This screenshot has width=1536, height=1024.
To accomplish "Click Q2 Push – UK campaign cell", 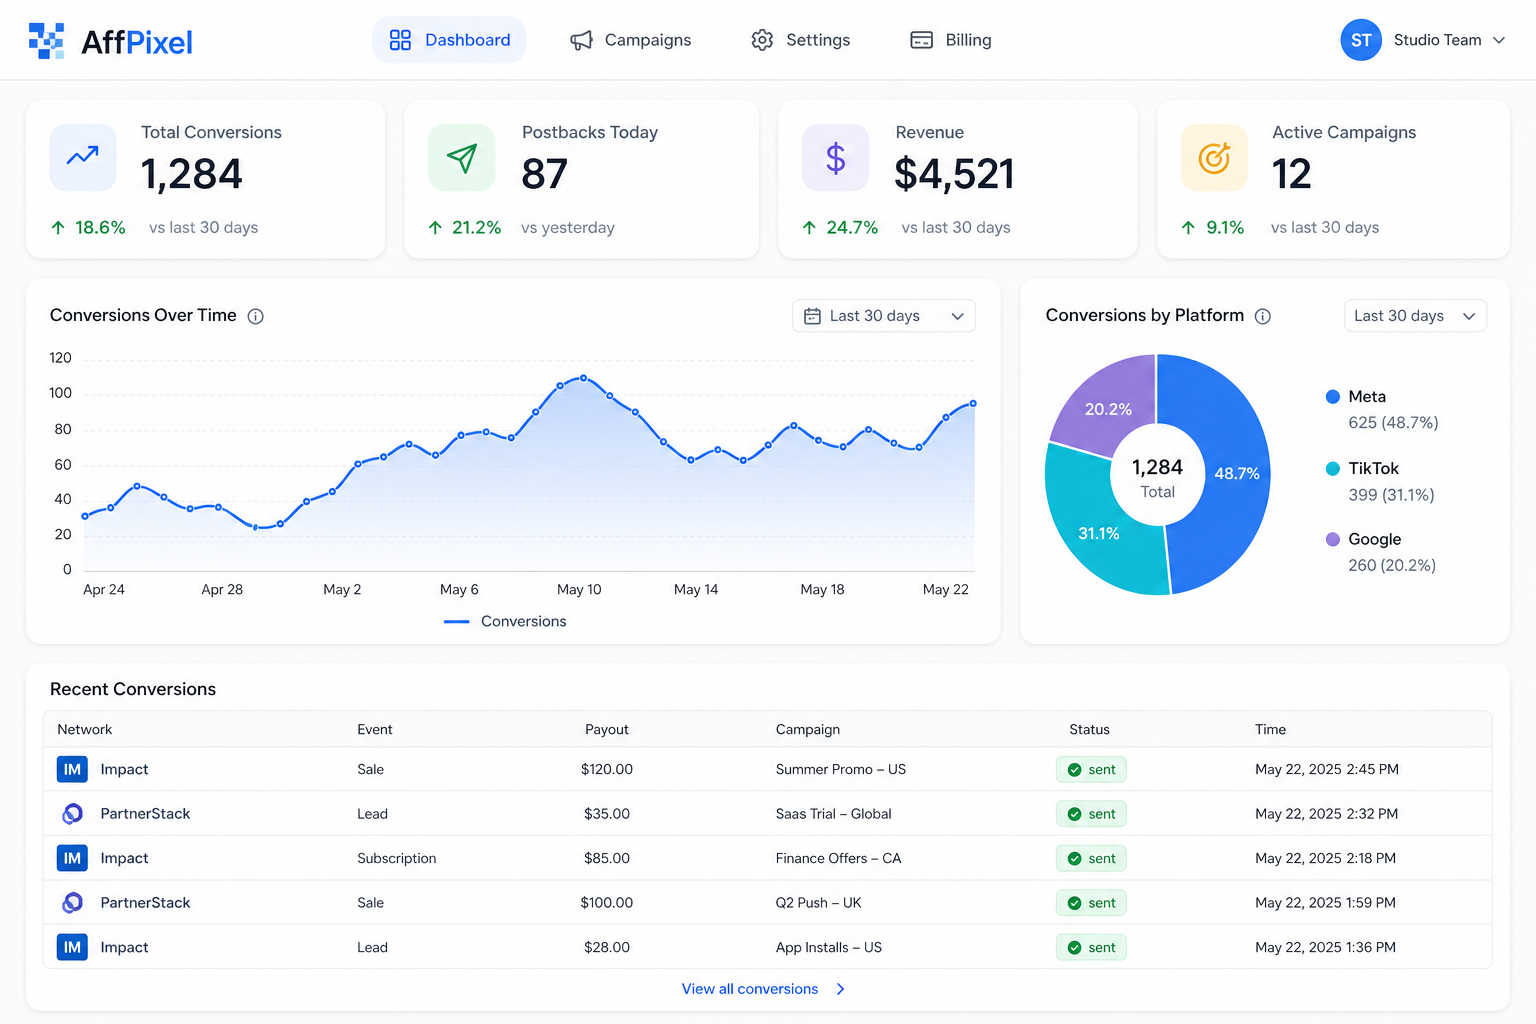I will pos(818,903).
